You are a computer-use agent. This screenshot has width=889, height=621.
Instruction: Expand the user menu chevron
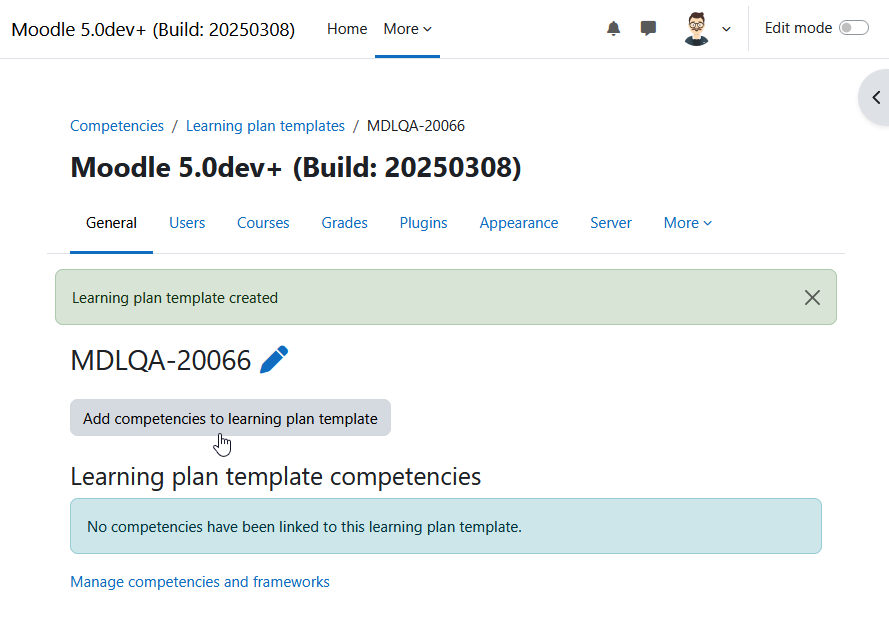(x=726, y=29)
